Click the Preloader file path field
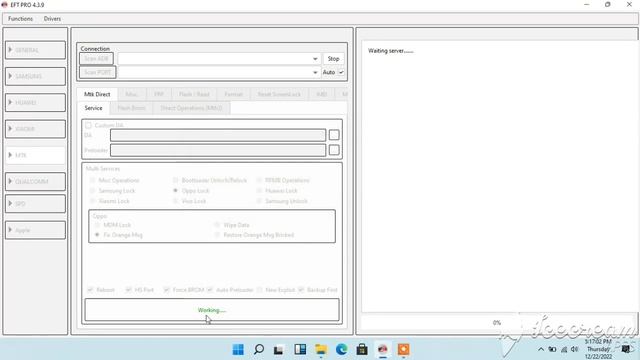Image resolution: width=640 pixels, height=360 pixels. [x=218, y=150]
